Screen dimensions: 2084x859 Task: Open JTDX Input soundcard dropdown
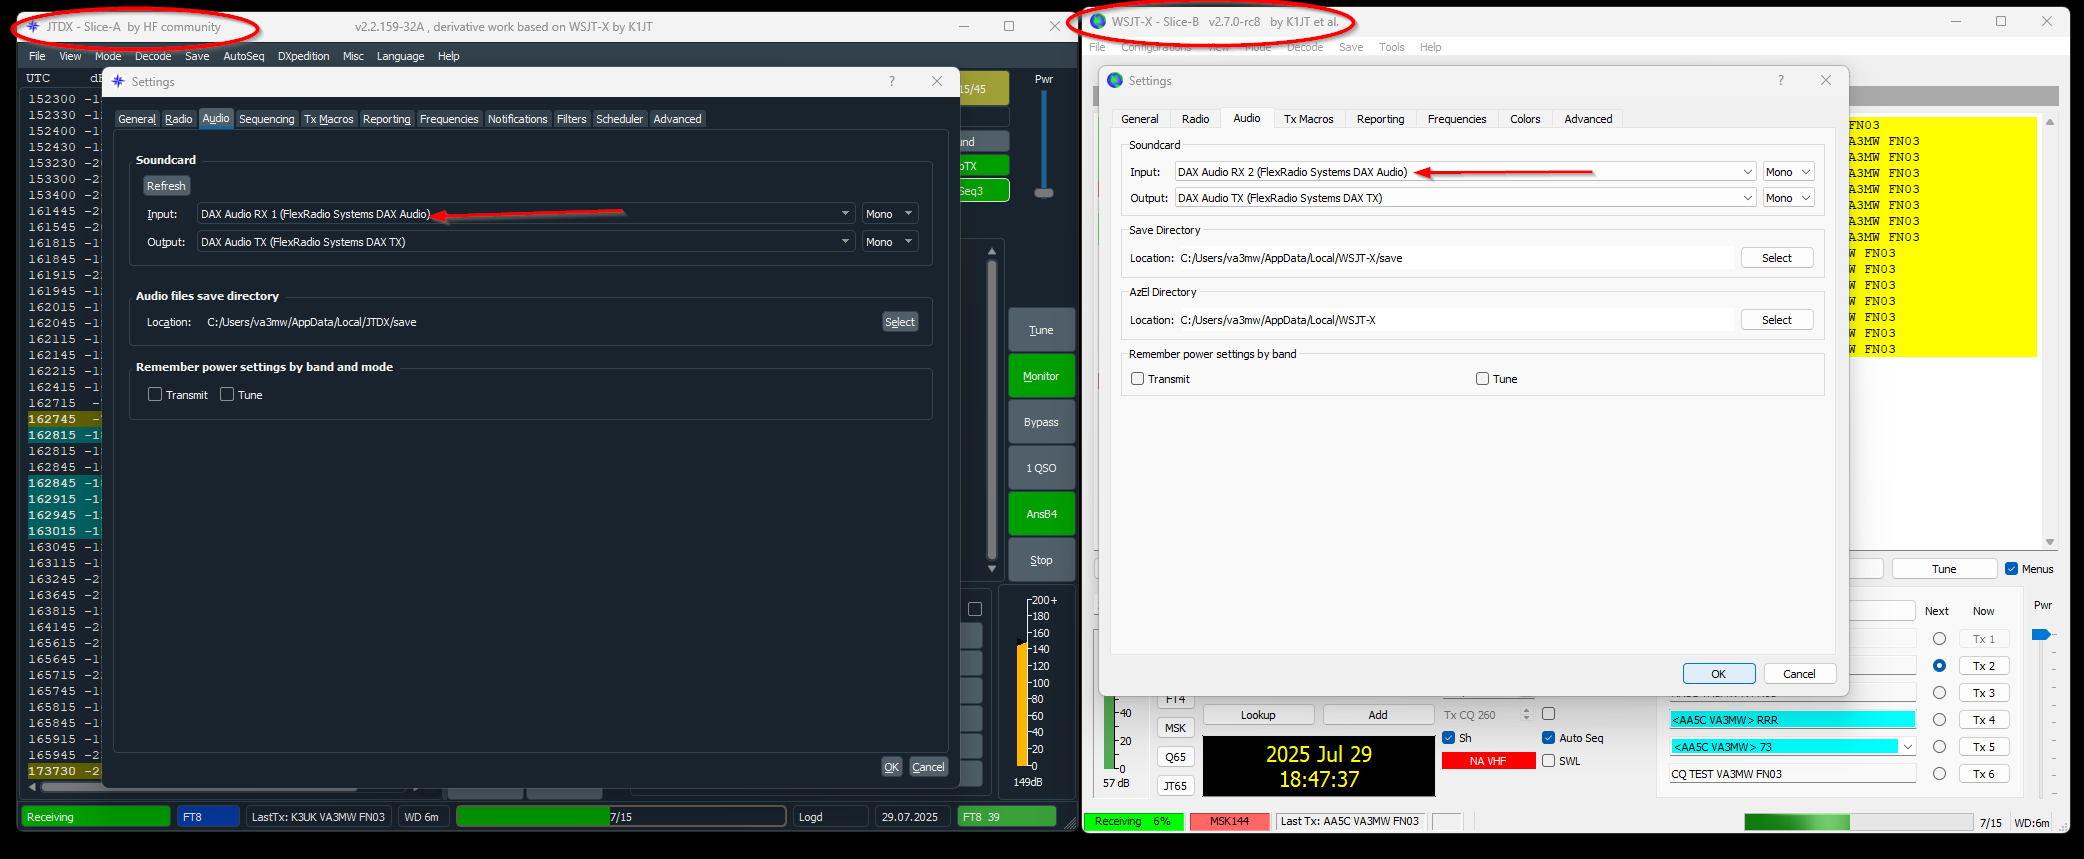tap(526, 214)
